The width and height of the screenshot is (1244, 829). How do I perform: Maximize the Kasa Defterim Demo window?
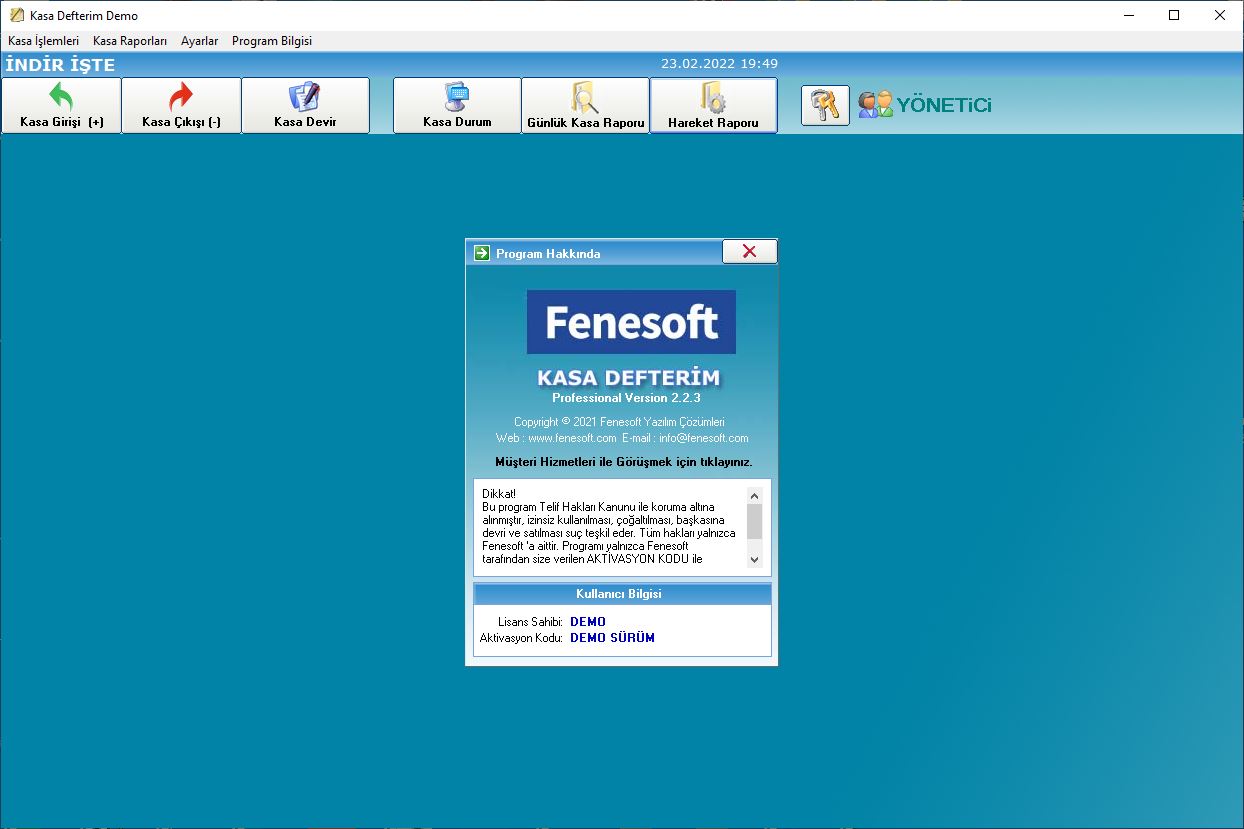[1174, 15]
